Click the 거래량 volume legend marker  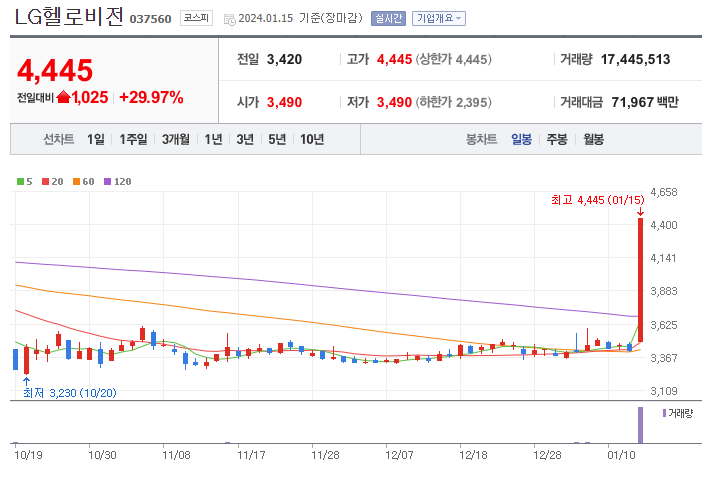[664, 413]
